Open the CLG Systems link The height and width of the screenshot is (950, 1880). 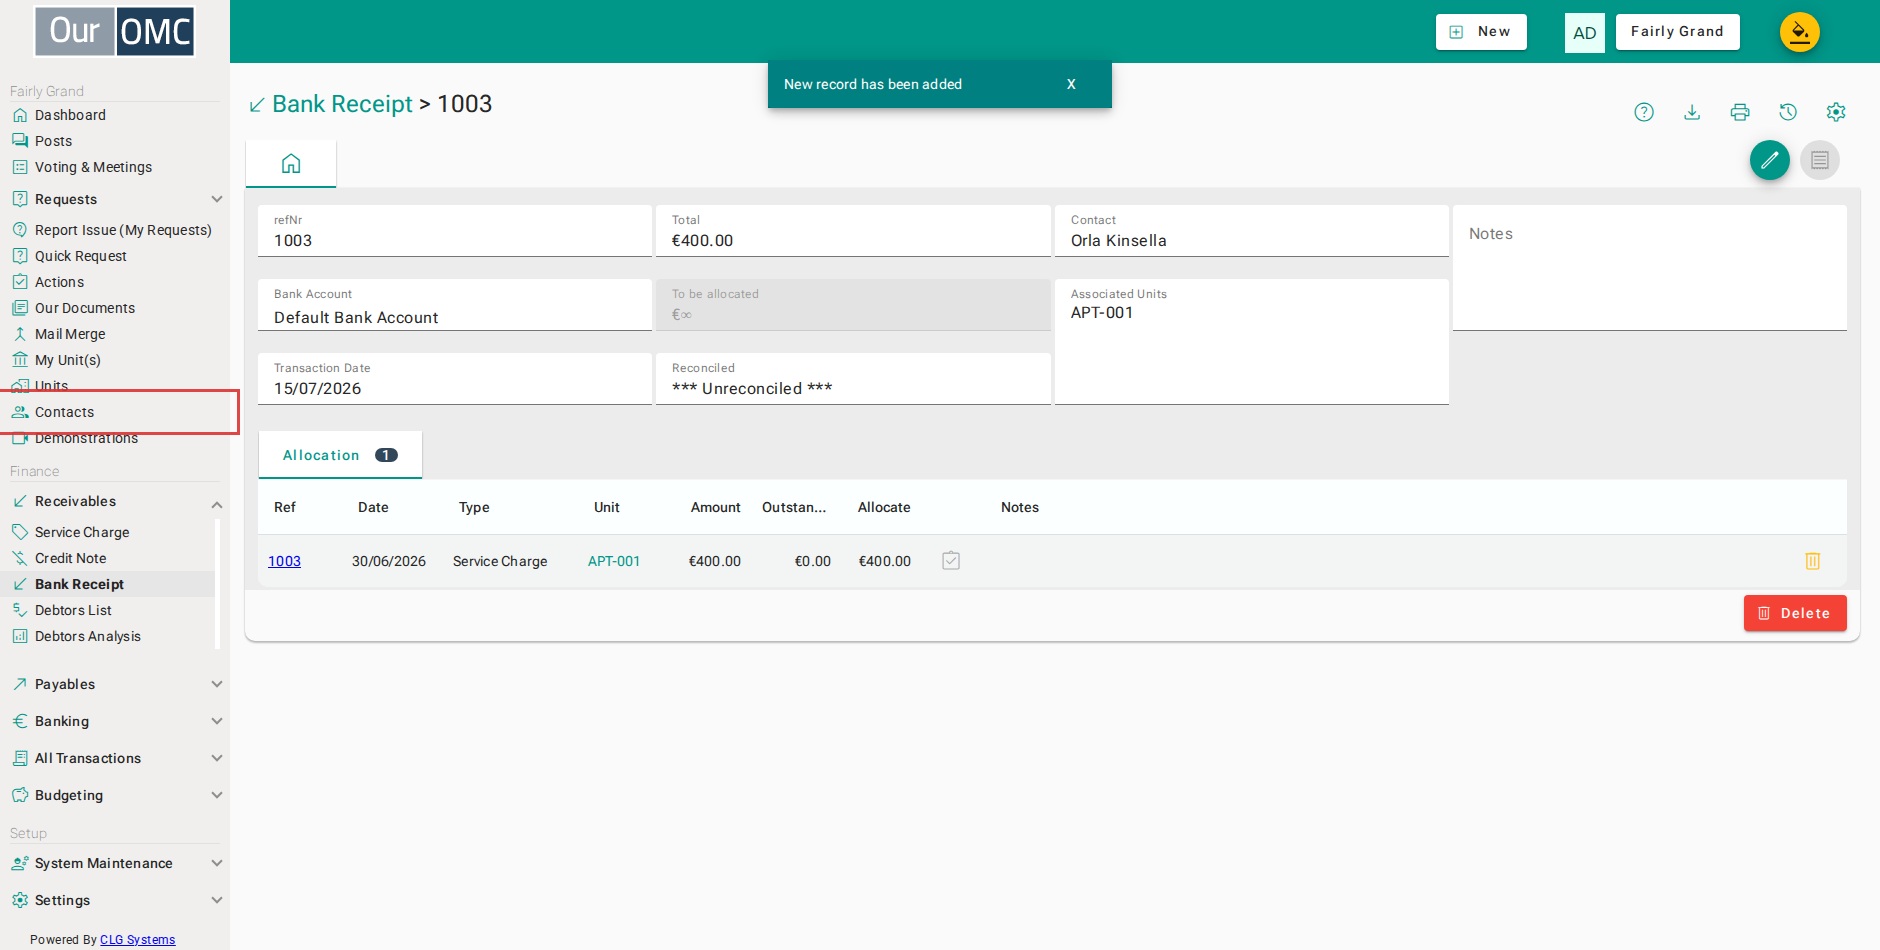point(137,940)
